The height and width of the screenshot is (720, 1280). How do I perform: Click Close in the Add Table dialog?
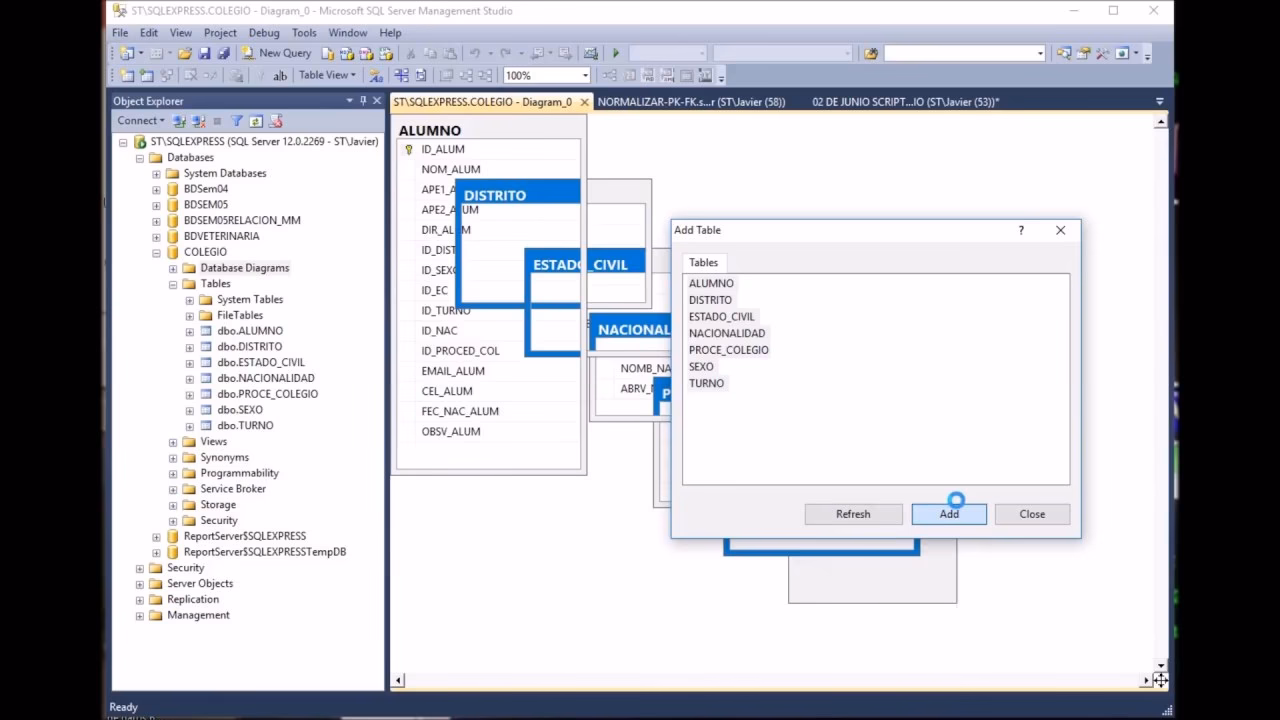pyautogui.click(x=1032, y=514)
